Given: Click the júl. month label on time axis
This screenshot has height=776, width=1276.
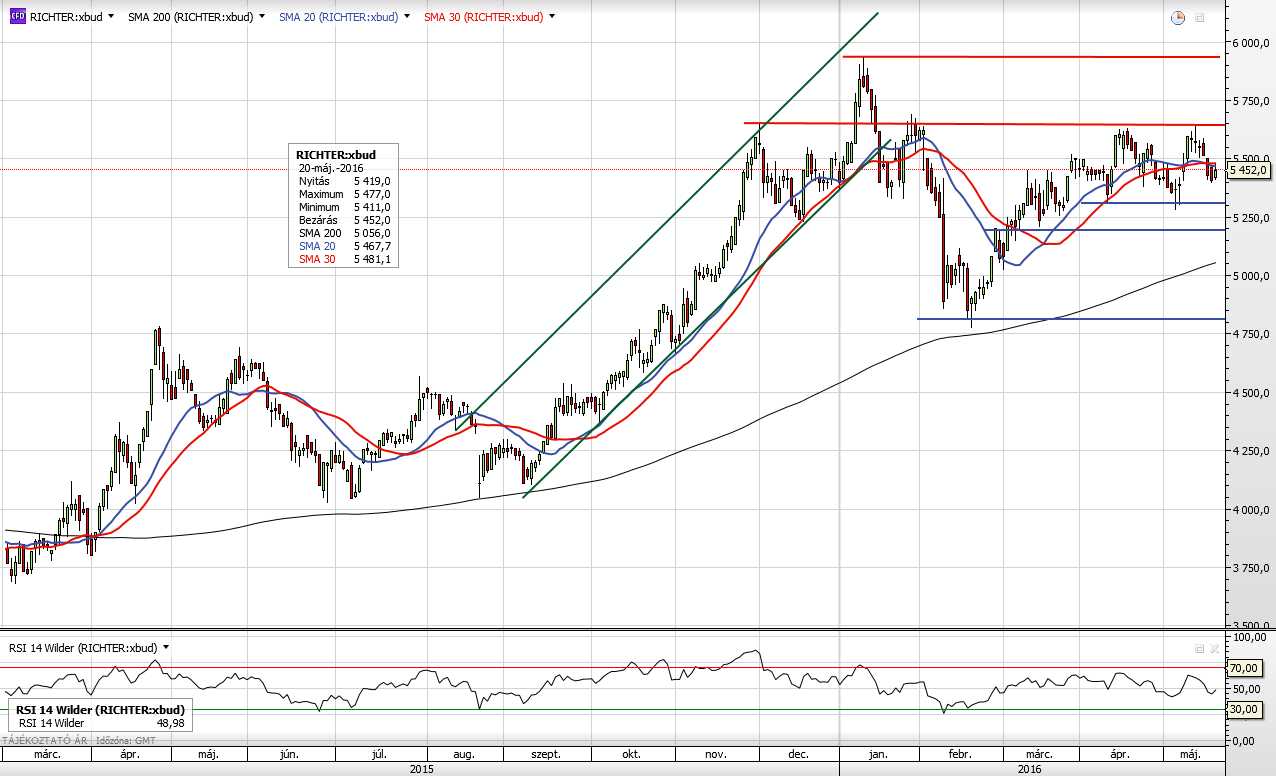Looking at the screenshot, I should (x=380, y=755).
